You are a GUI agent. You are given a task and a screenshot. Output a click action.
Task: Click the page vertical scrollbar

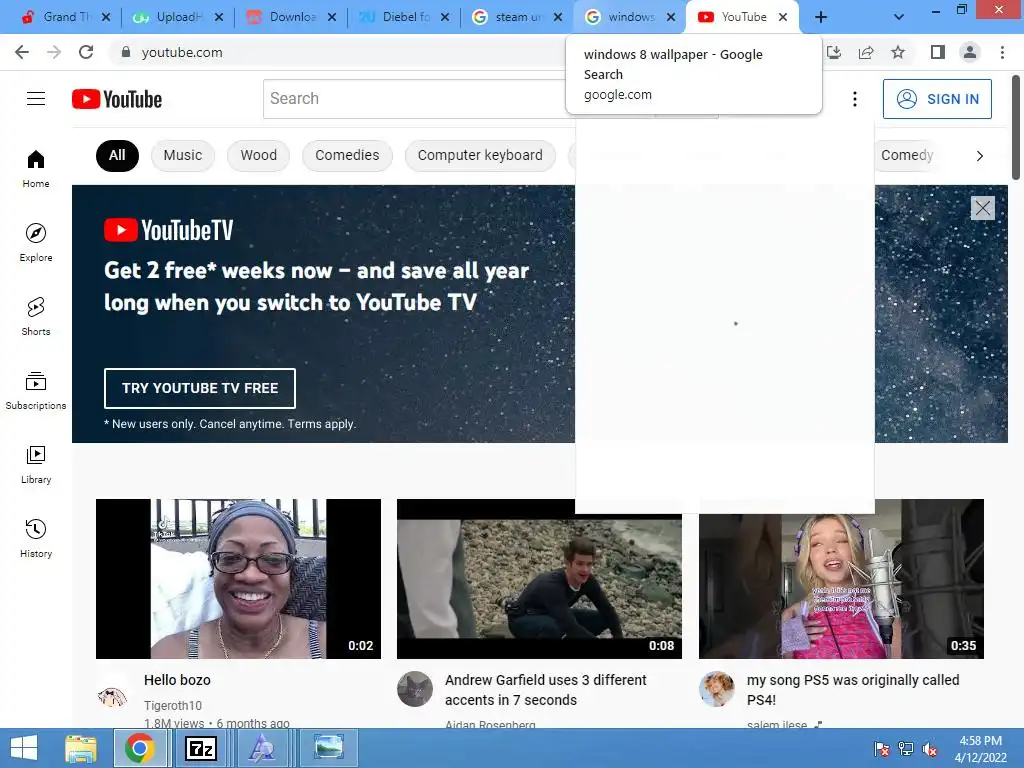click(x=1016, y=129)
